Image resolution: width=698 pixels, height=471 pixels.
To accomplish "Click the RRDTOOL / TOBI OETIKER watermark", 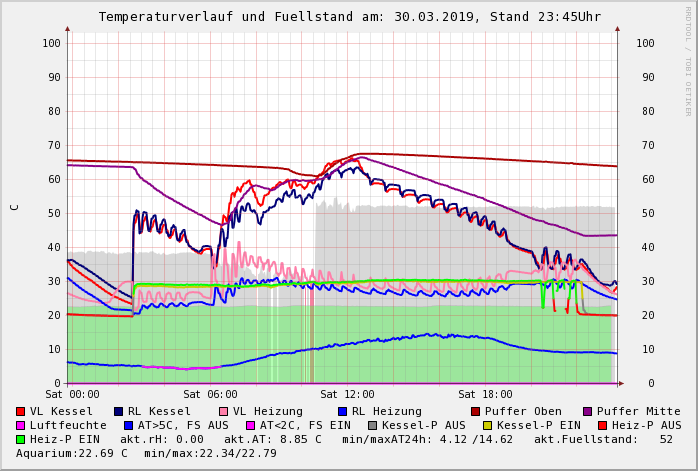I will point(687,60).
